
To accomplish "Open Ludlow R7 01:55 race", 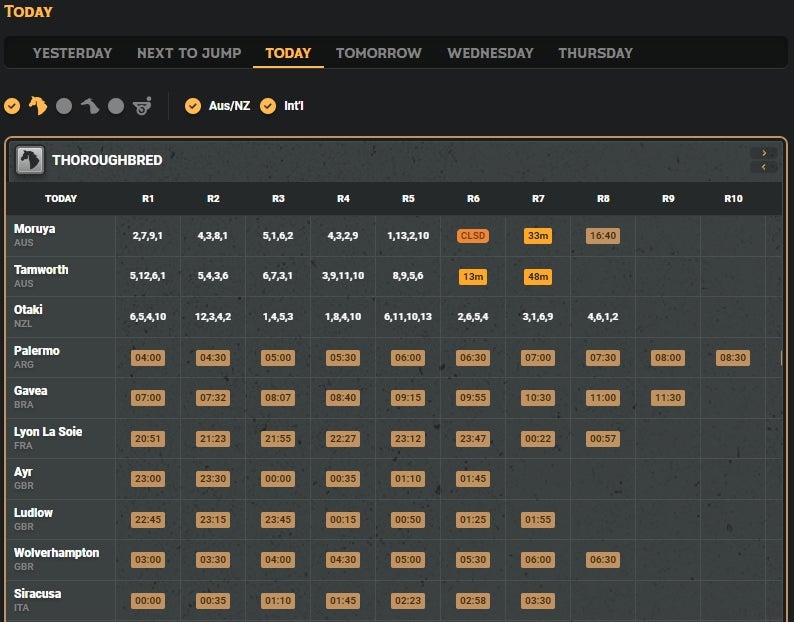I will click(538, 520).
